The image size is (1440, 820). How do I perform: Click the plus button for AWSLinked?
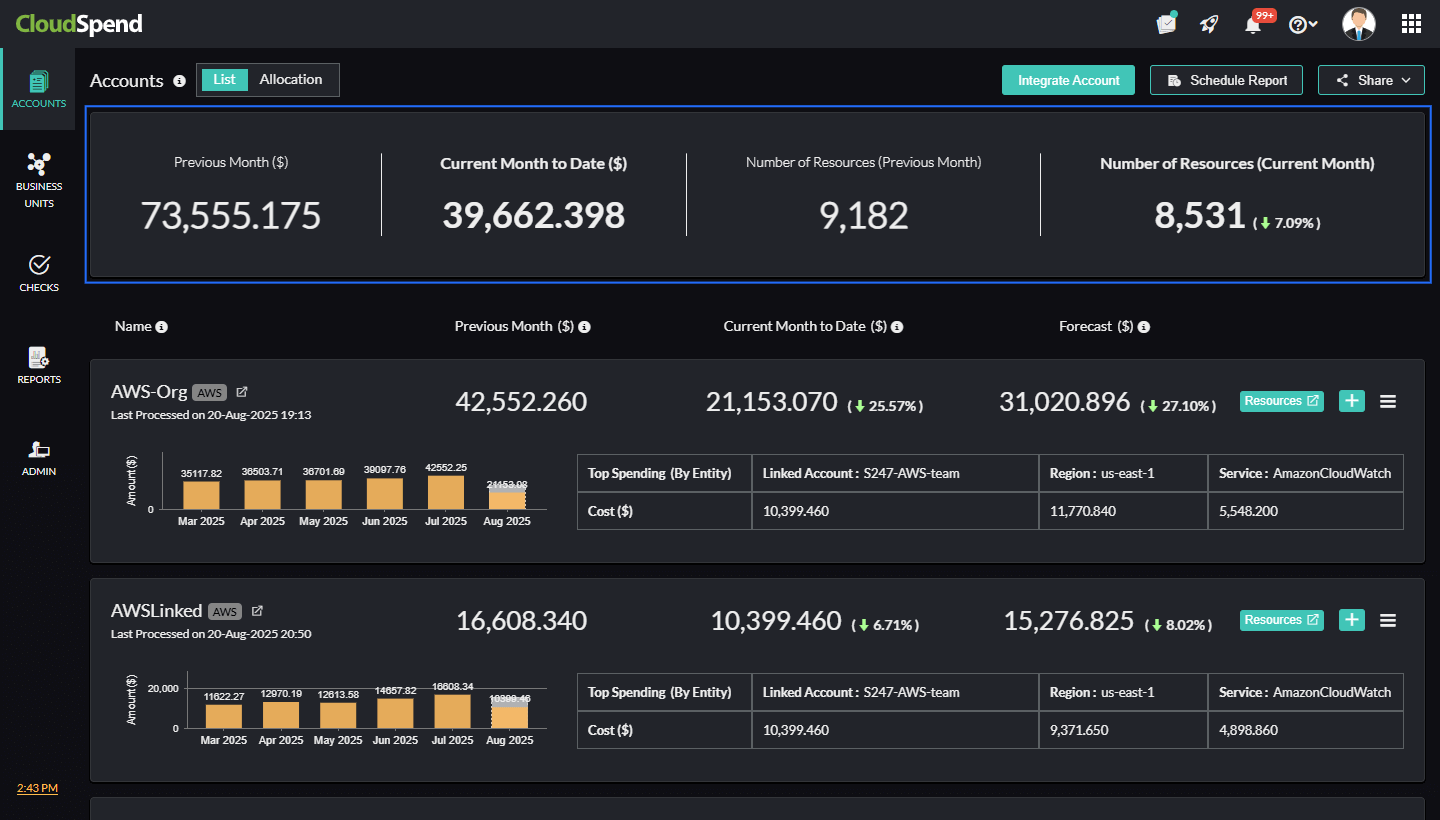[x=1352, y=620]
